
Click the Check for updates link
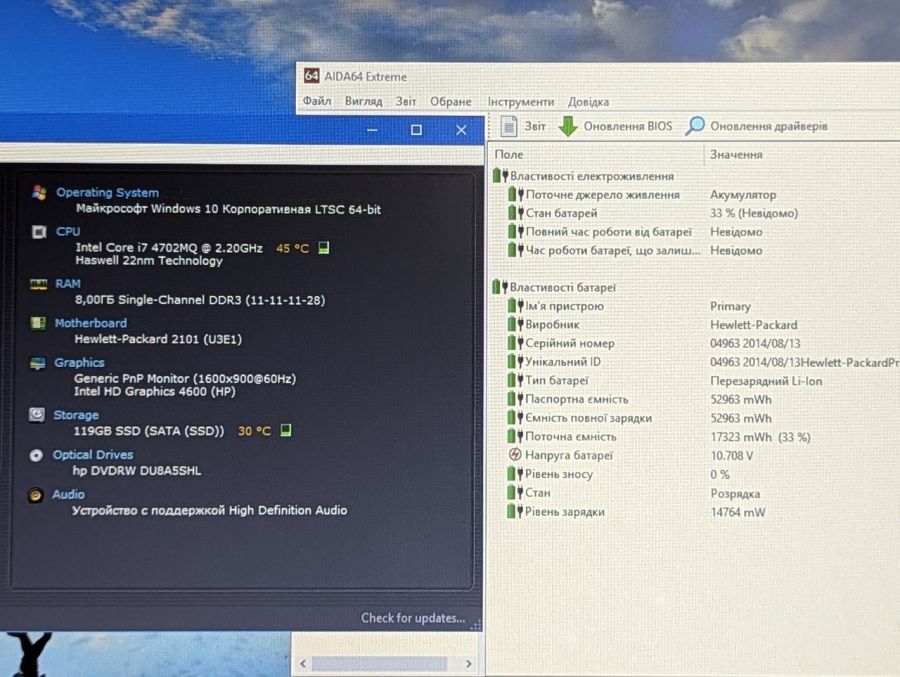pos(413,618)
